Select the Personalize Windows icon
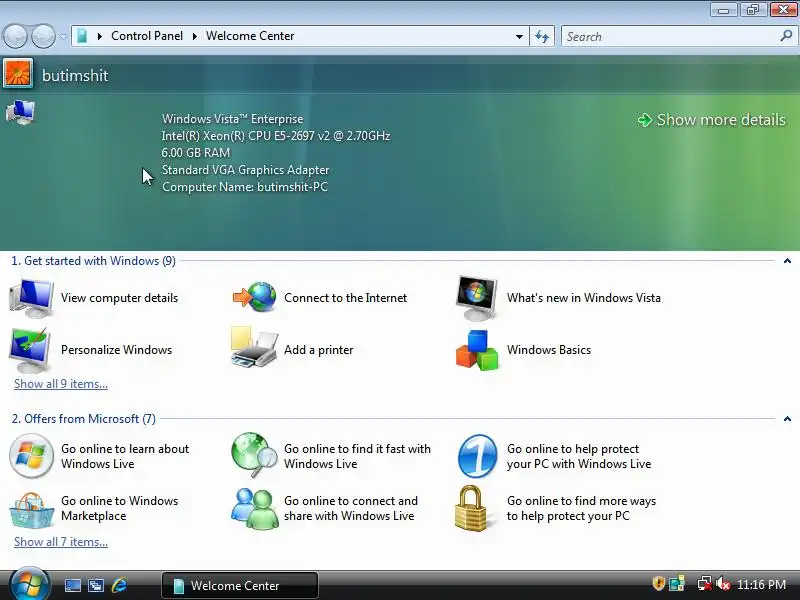Image resolution: width=800 pixels, height=600 pixels. (30, 351)
